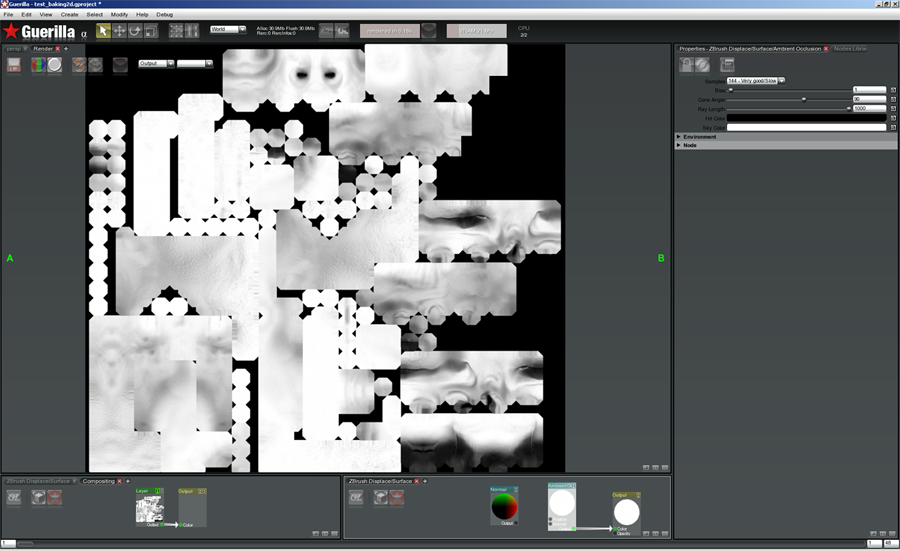Toggle the alpha circle display icon
Screen dimensions: 900x551
tap(55, 65)
